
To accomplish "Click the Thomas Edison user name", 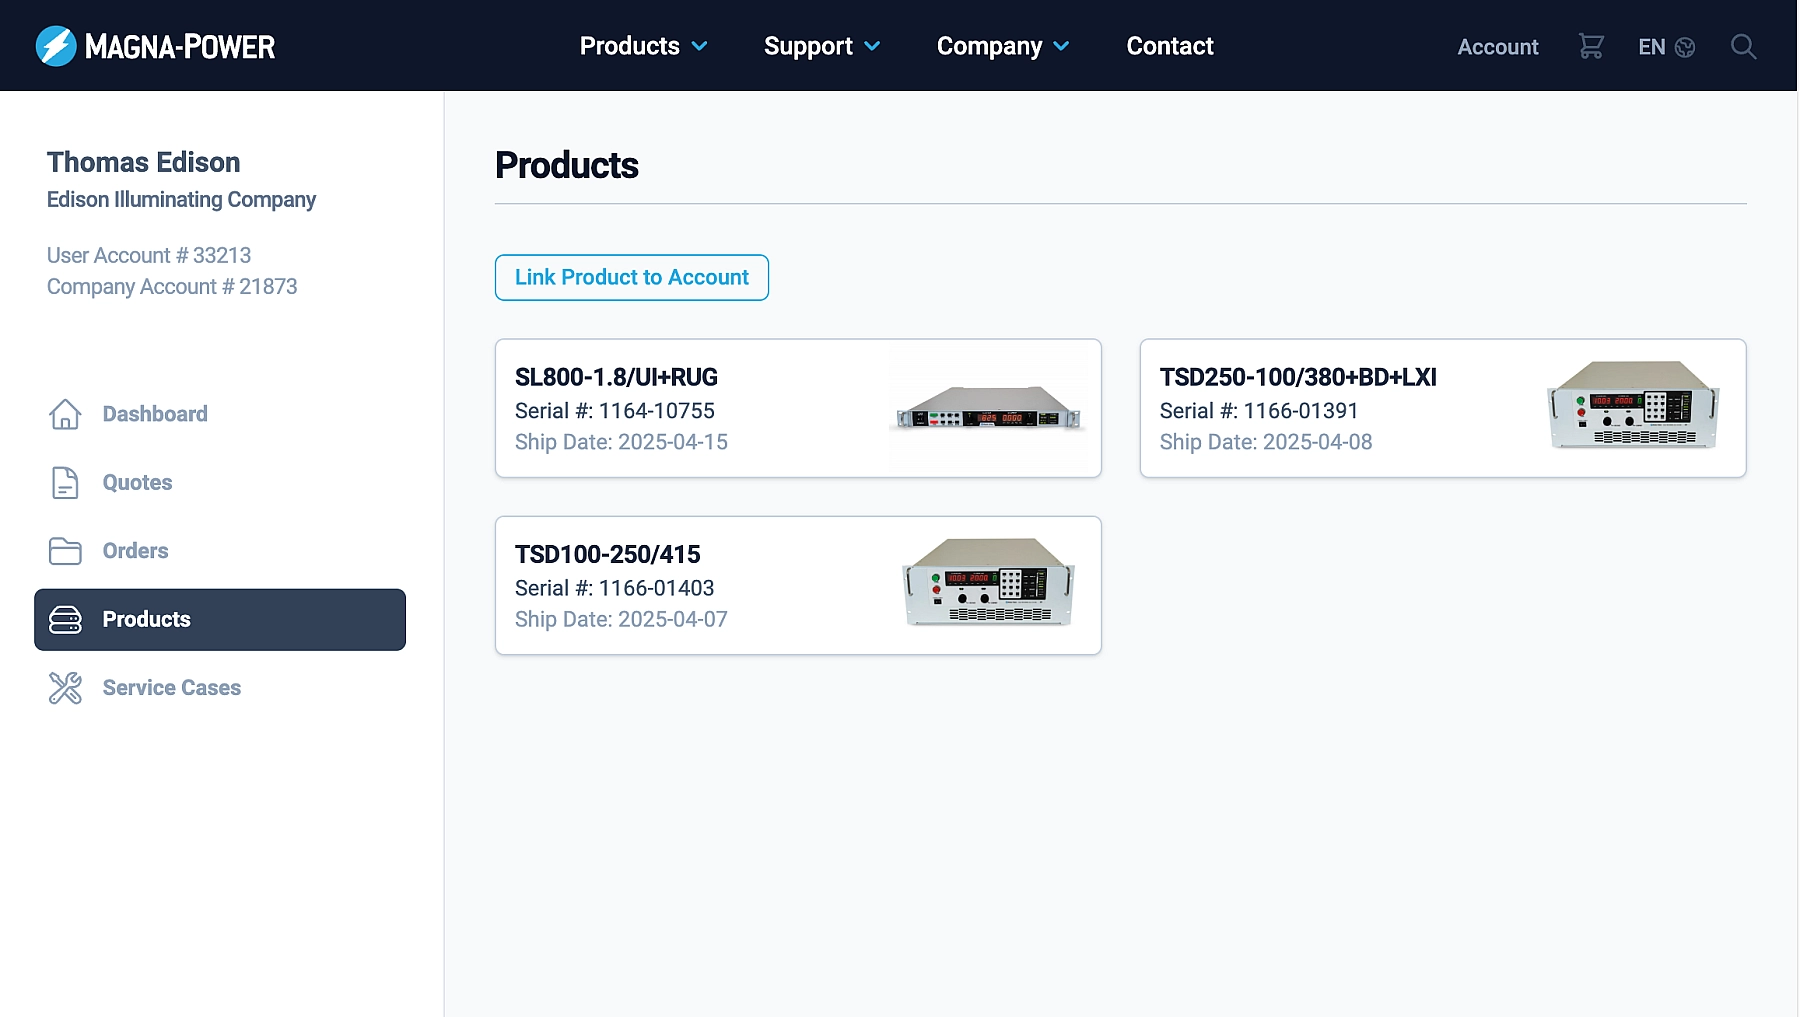I will [x=143, y=162].
